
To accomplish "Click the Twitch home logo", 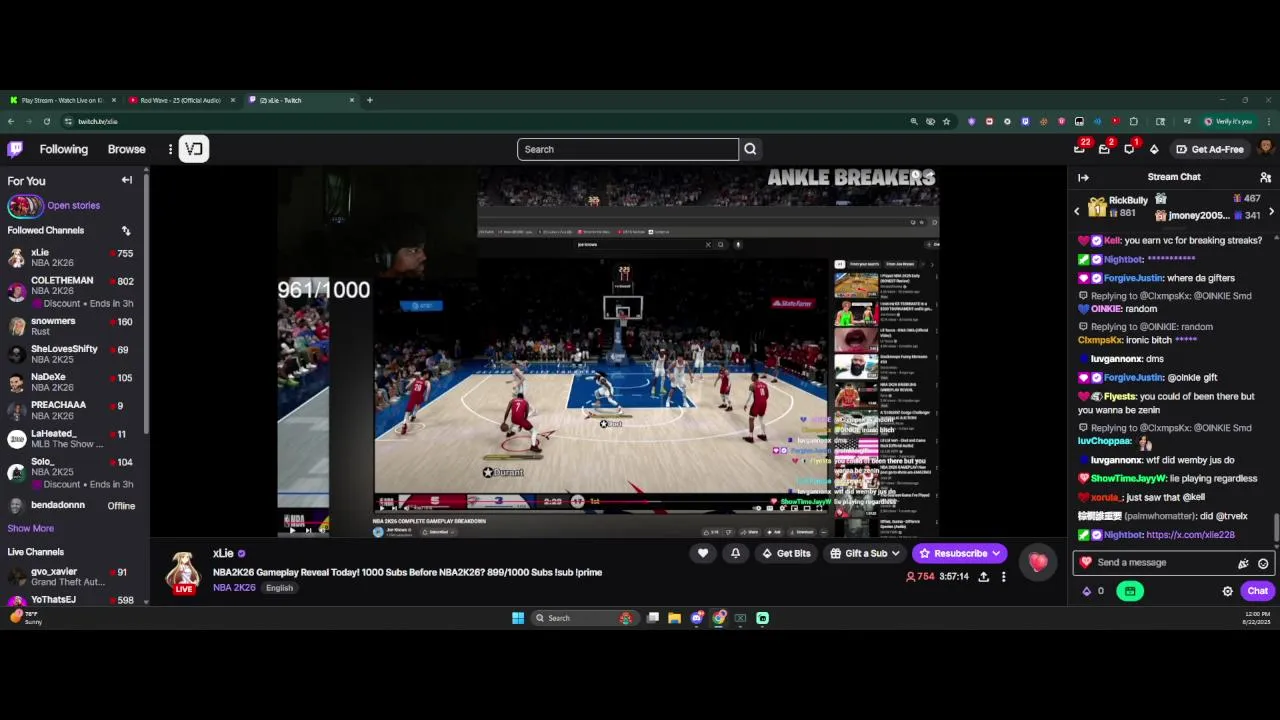I will pos(15,149).
